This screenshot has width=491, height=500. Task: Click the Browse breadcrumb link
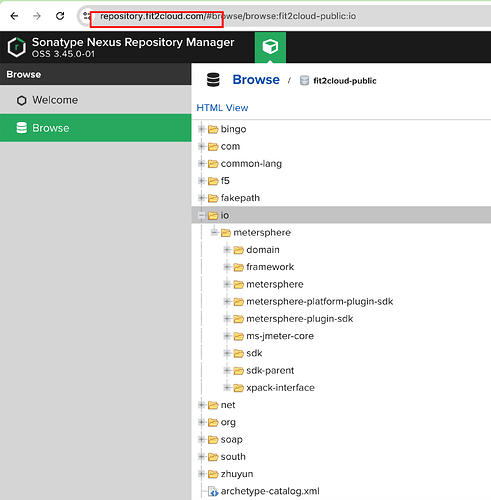click(256, 80)
